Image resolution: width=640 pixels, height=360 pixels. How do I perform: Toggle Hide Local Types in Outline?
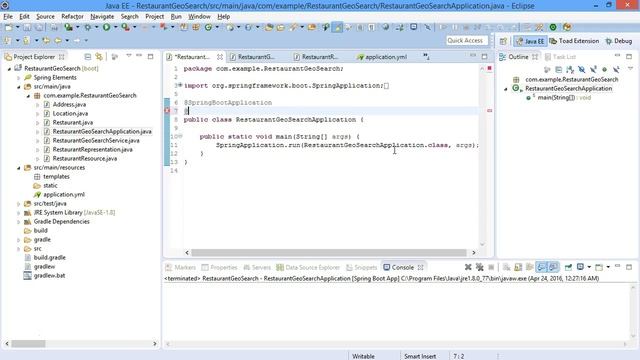click(x=616, y=69)
